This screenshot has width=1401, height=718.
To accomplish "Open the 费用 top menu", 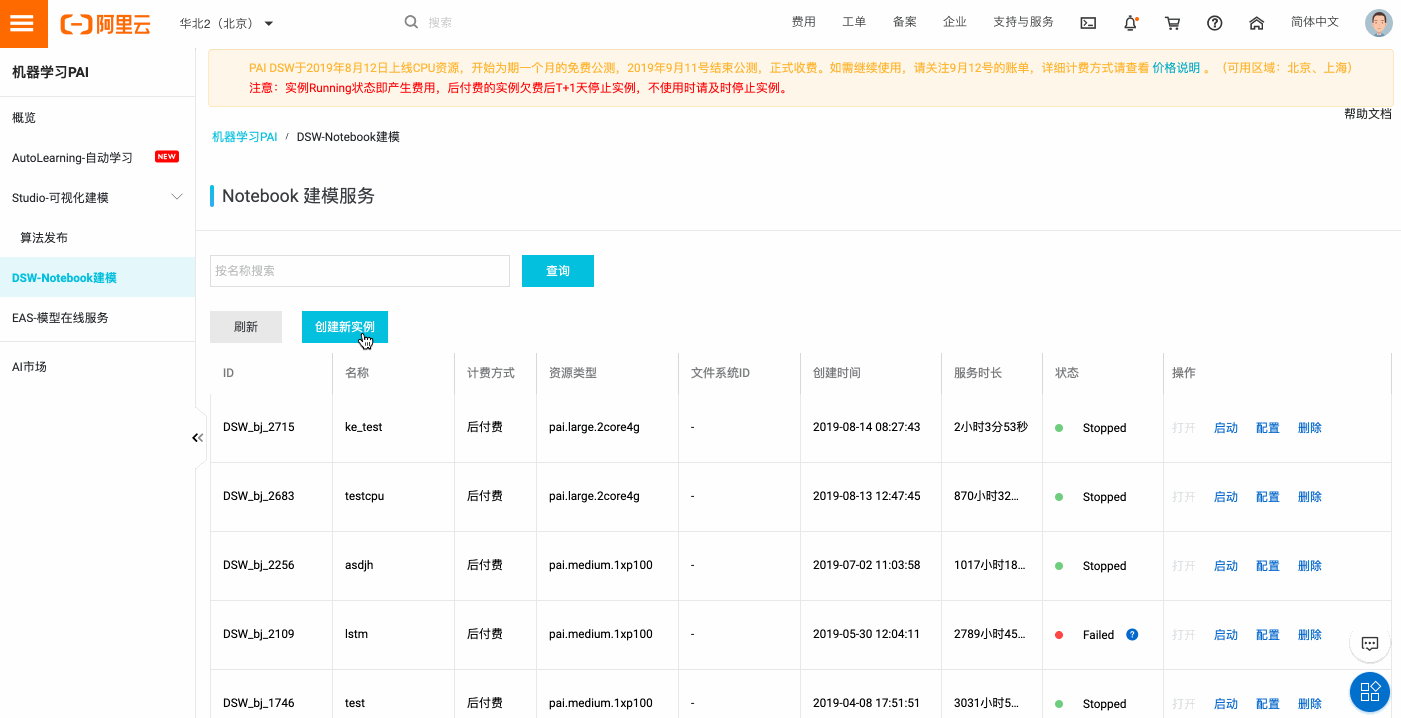I will click(x=803, y=22).
